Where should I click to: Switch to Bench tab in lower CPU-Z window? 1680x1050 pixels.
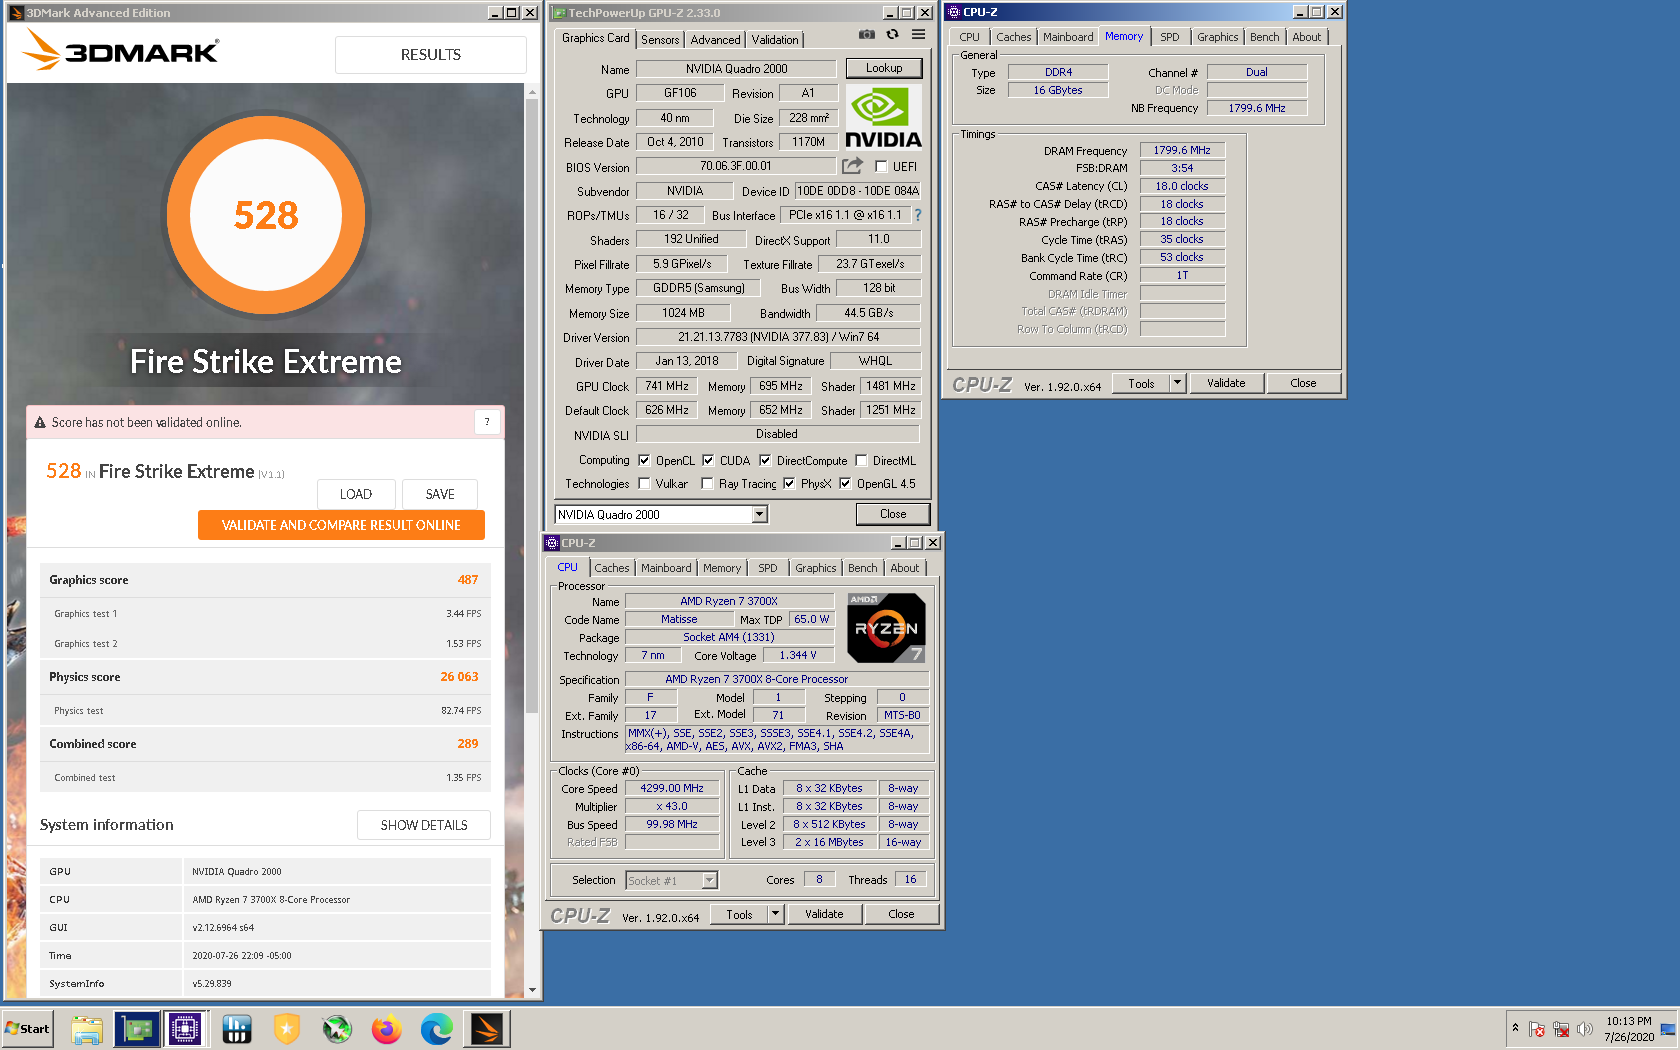pyautogui.click(x=862, y=568)
